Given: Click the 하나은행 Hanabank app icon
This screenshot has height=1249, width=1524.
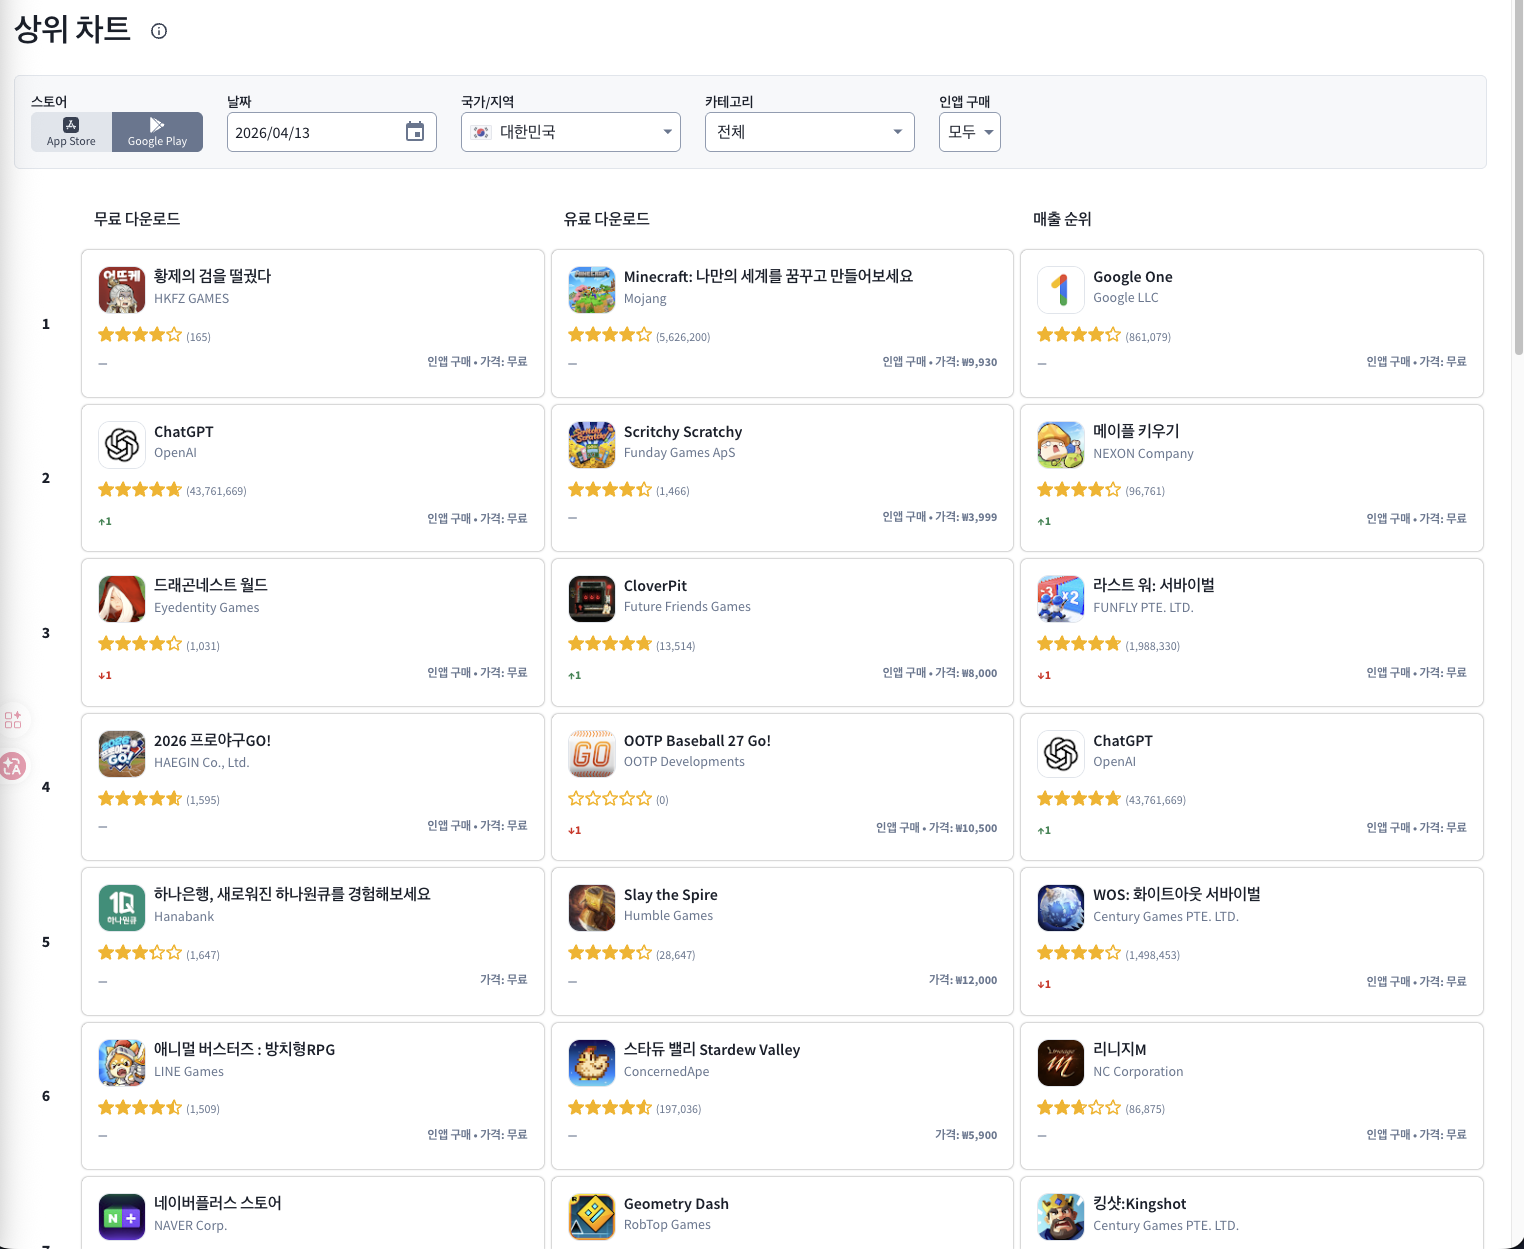Looking at the screenshot, I should coord(122,908).
